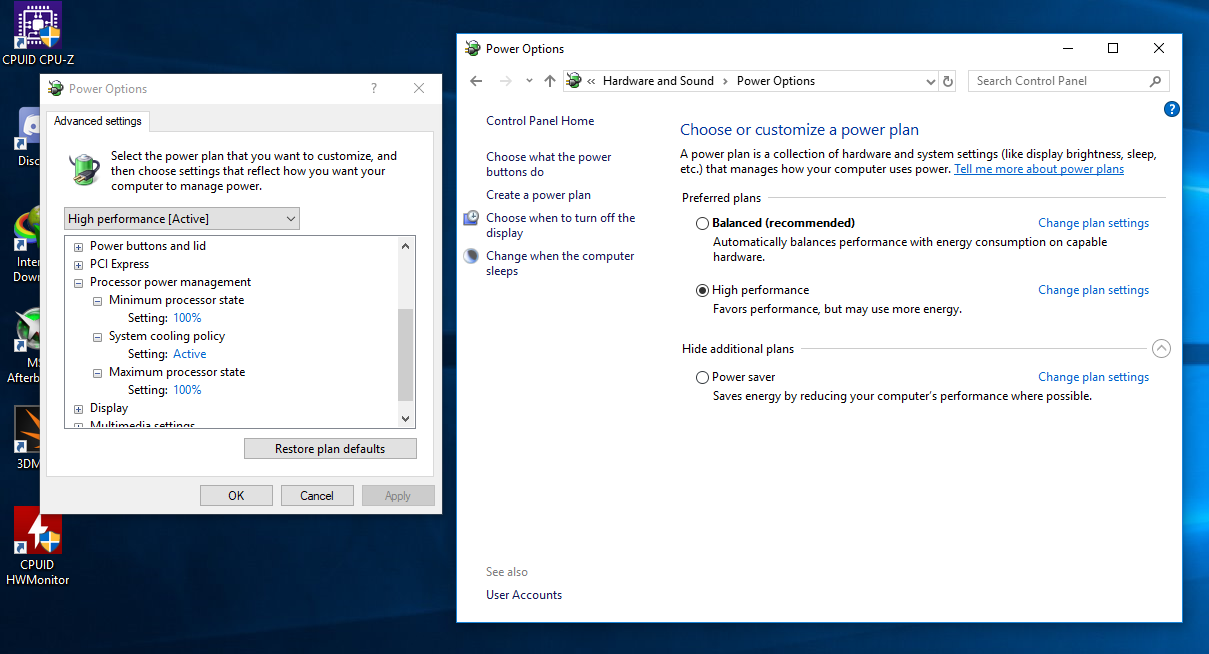Select the Advanced settings tab
This screenshot has width=1209, height=654.
pyautogui.click(x=98, y=121)
